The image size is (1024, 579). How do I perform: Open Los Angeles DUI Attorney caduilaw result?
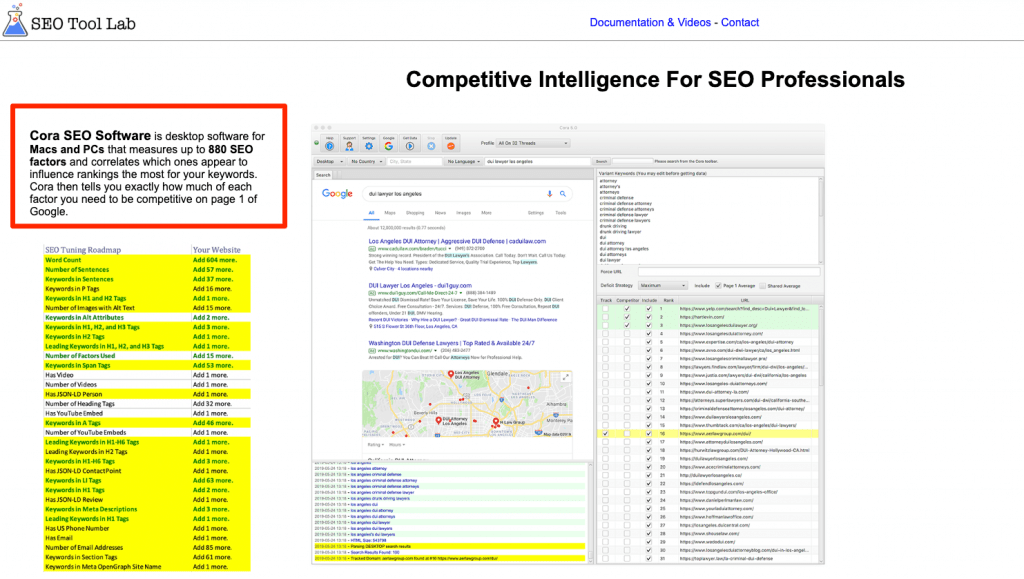457,242
